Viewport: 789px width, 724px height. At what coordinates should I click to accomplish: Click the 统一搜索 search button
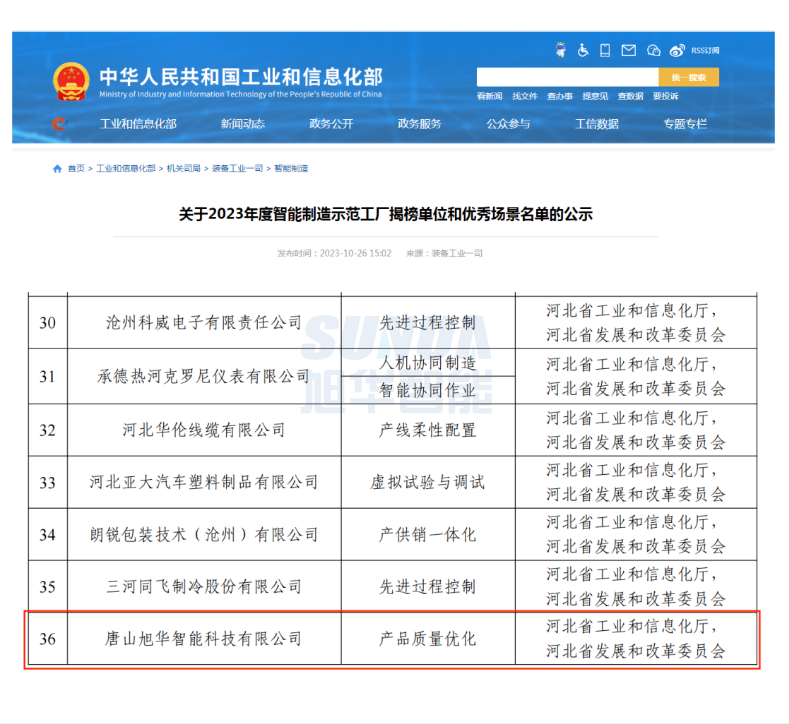688,77
